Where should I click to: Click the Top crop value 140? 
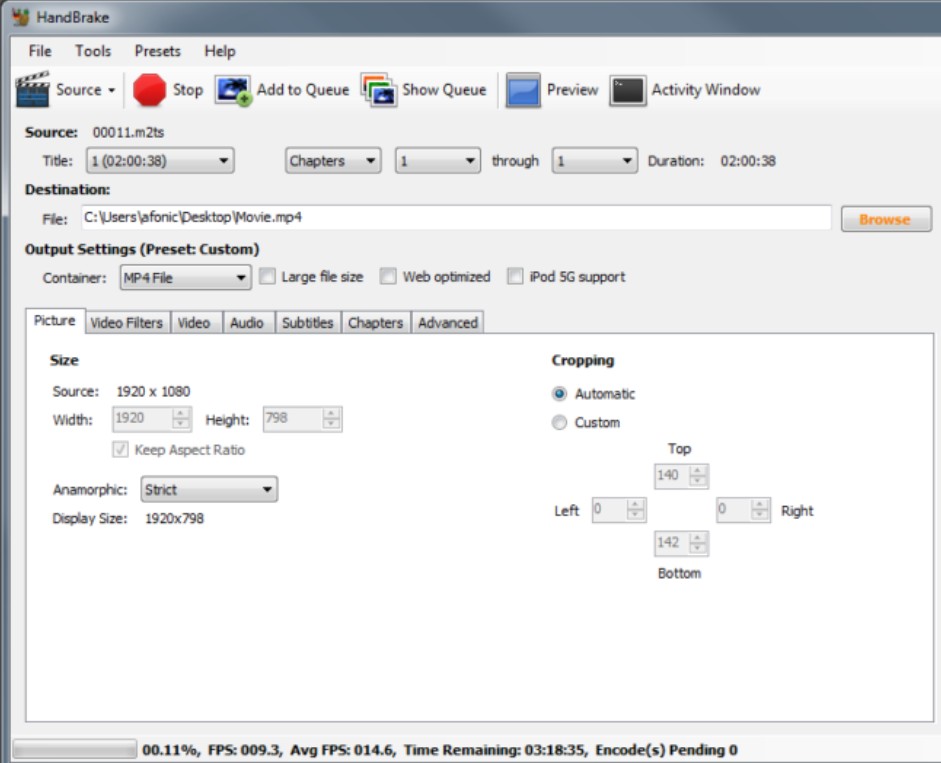click(x=672, y=475)
